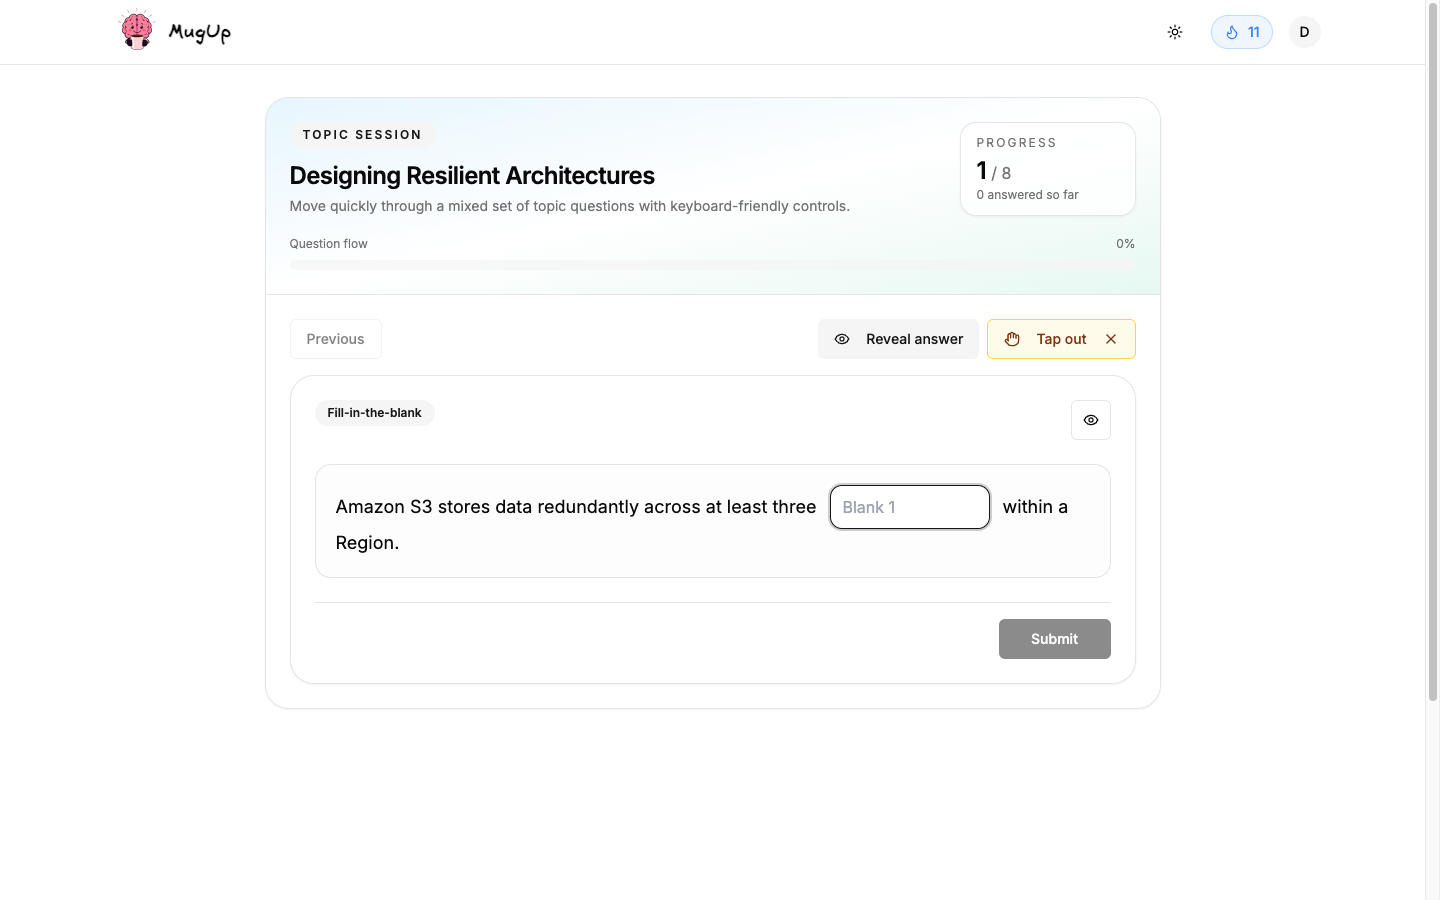Click the TOPIC SESSION label
Viewport: 1440px width, 900px height.
click(x=362, y=135)
